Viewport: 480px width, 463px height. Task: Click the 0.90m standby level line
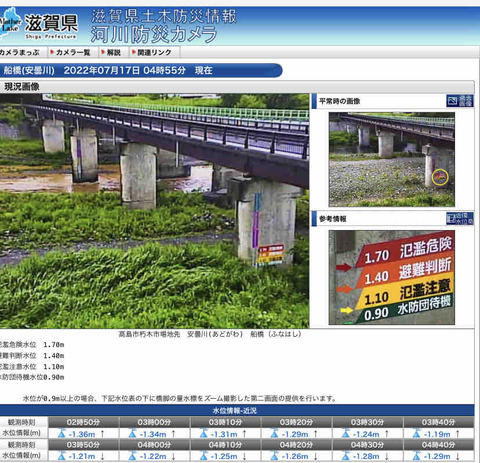(32, 377)
